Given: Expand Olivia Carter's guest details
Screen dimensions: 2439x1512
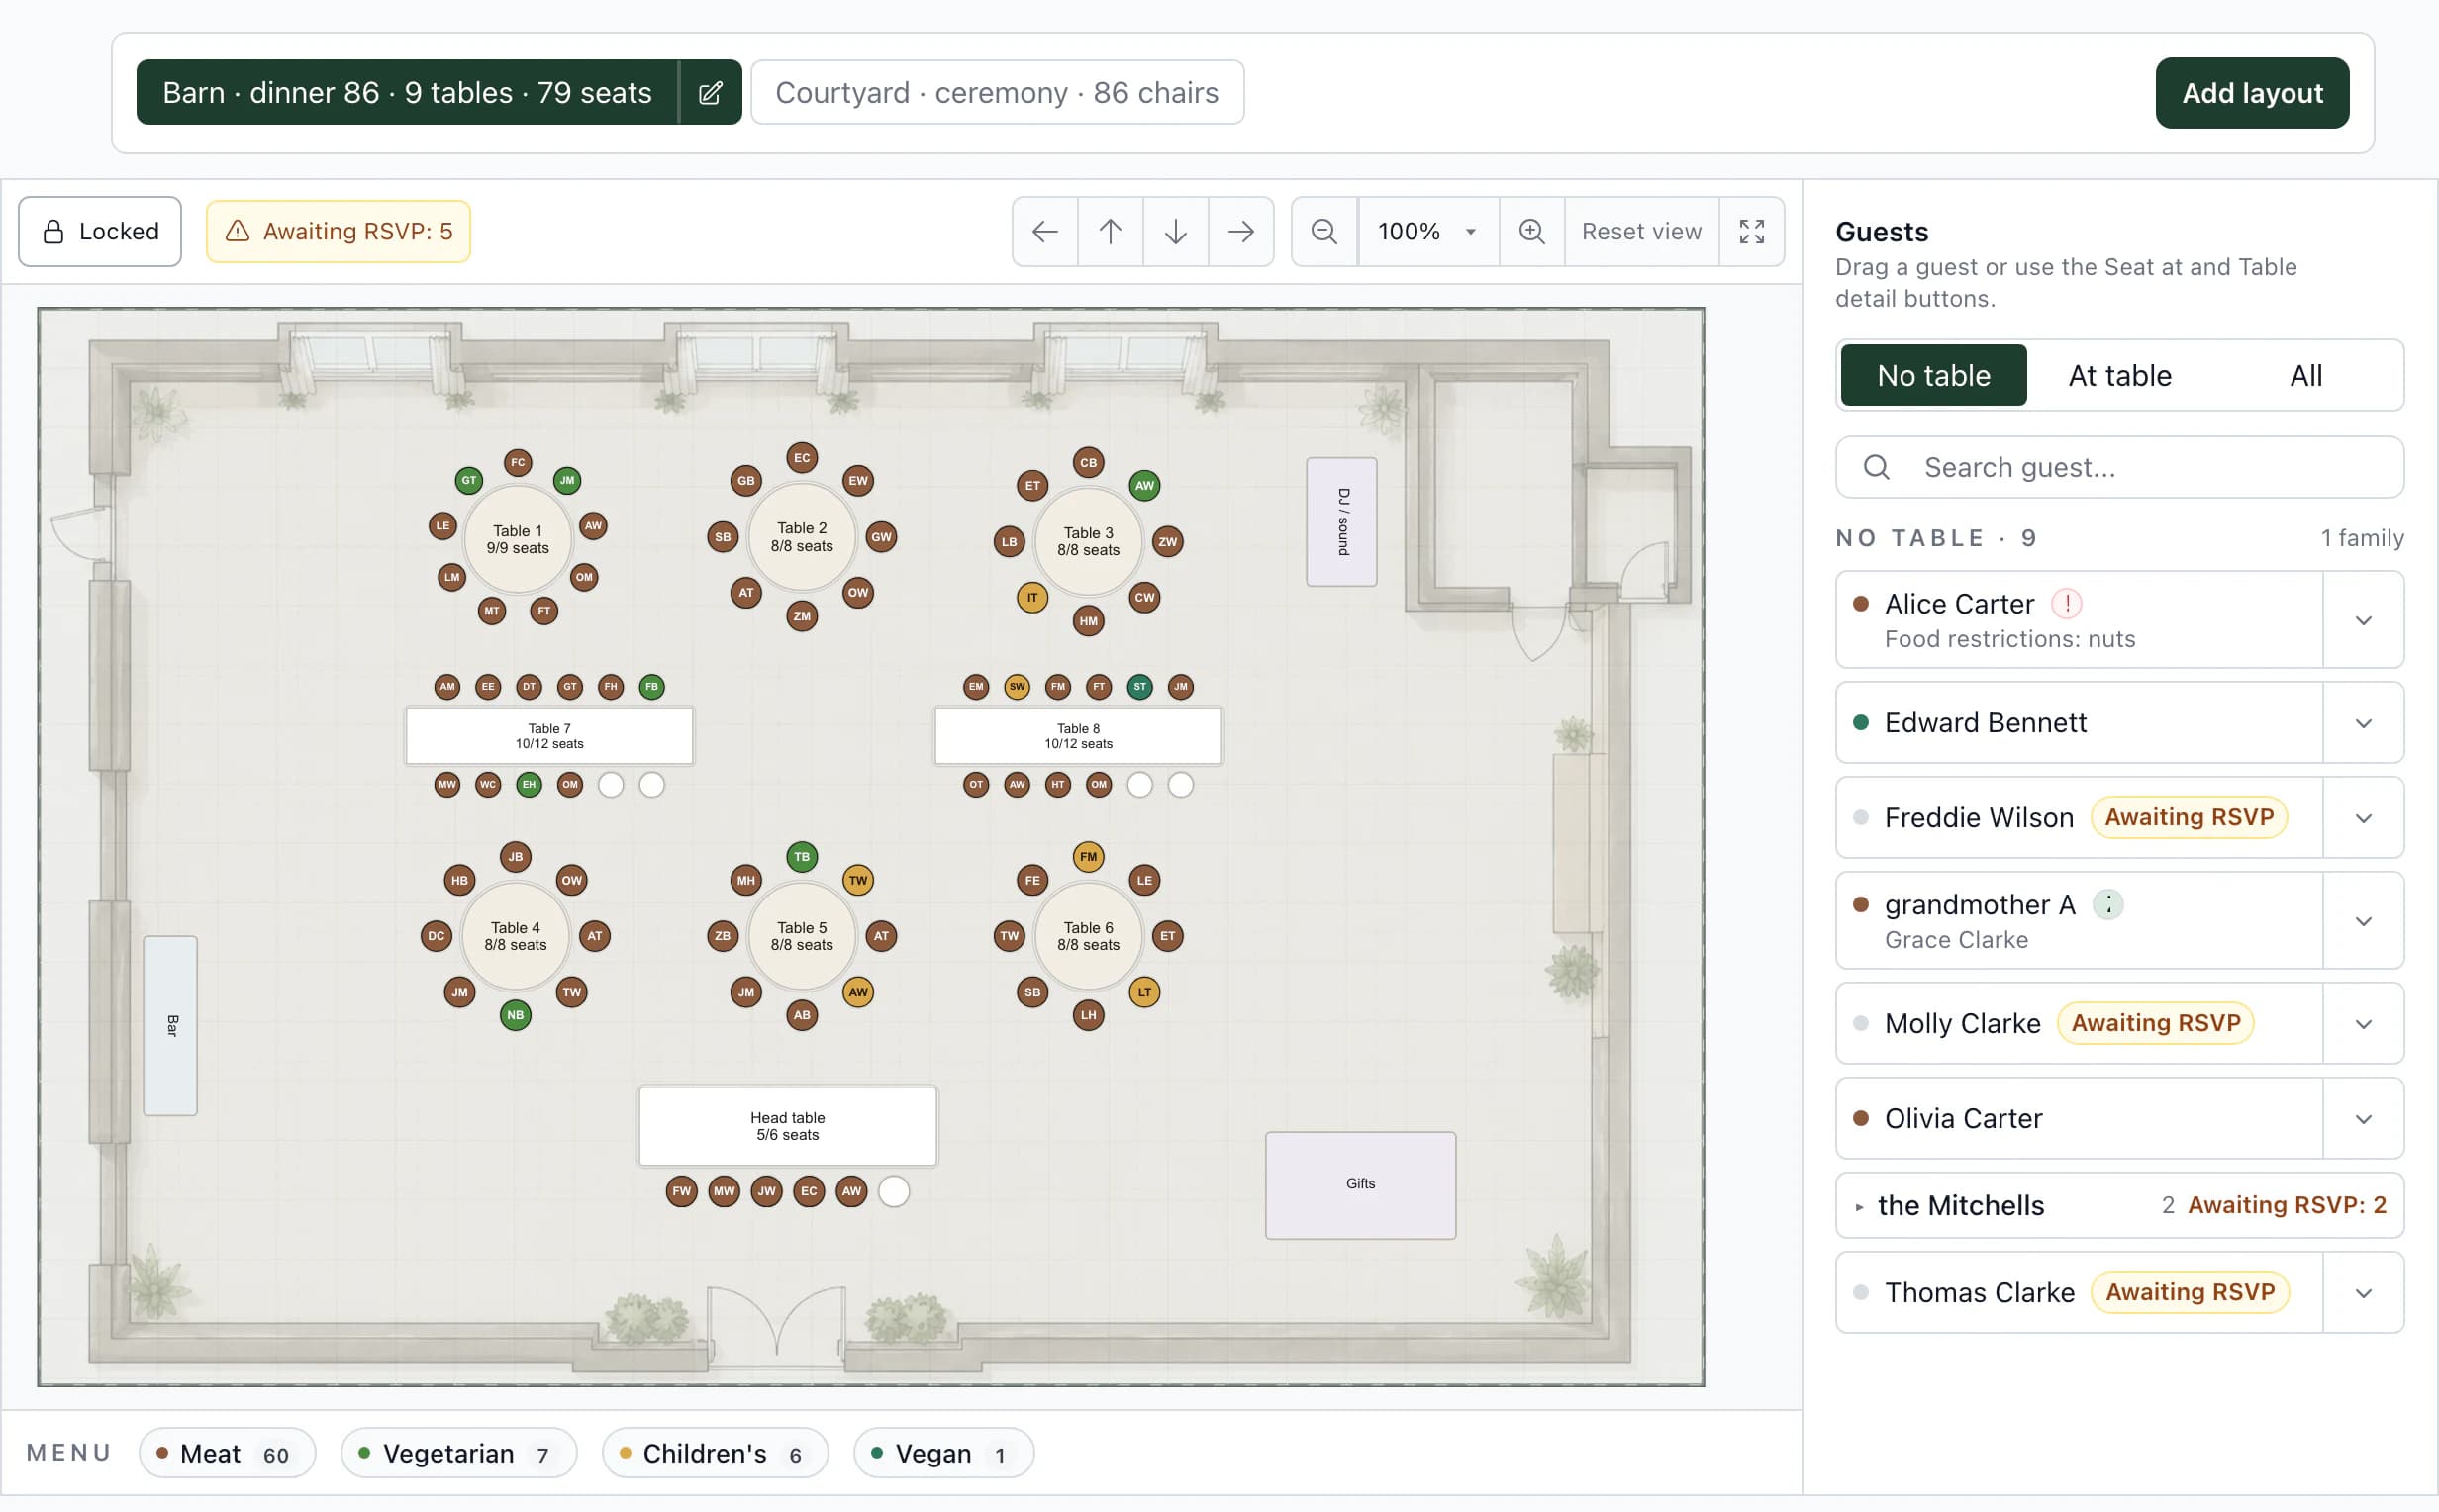Looking at the screenshot, I should (x=2363, y=1120).
